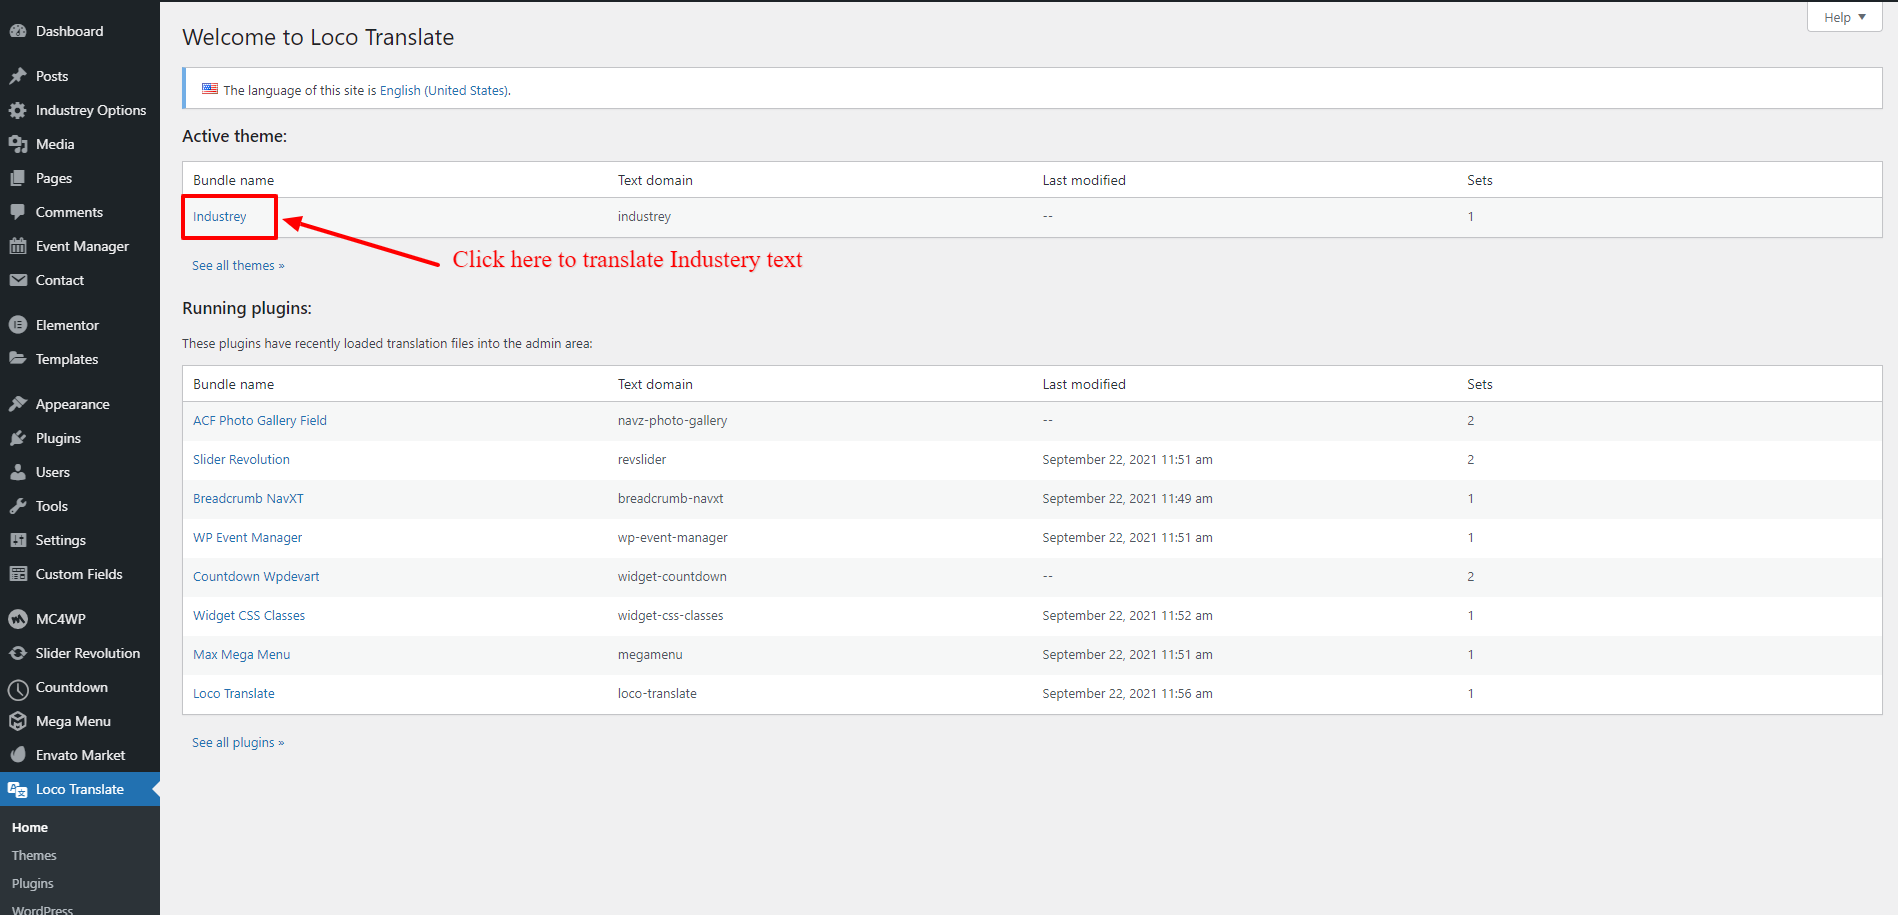Screen dimensions: 1898x915
Task: Click the Plugins plug icon
Action: tap(18, 438)
